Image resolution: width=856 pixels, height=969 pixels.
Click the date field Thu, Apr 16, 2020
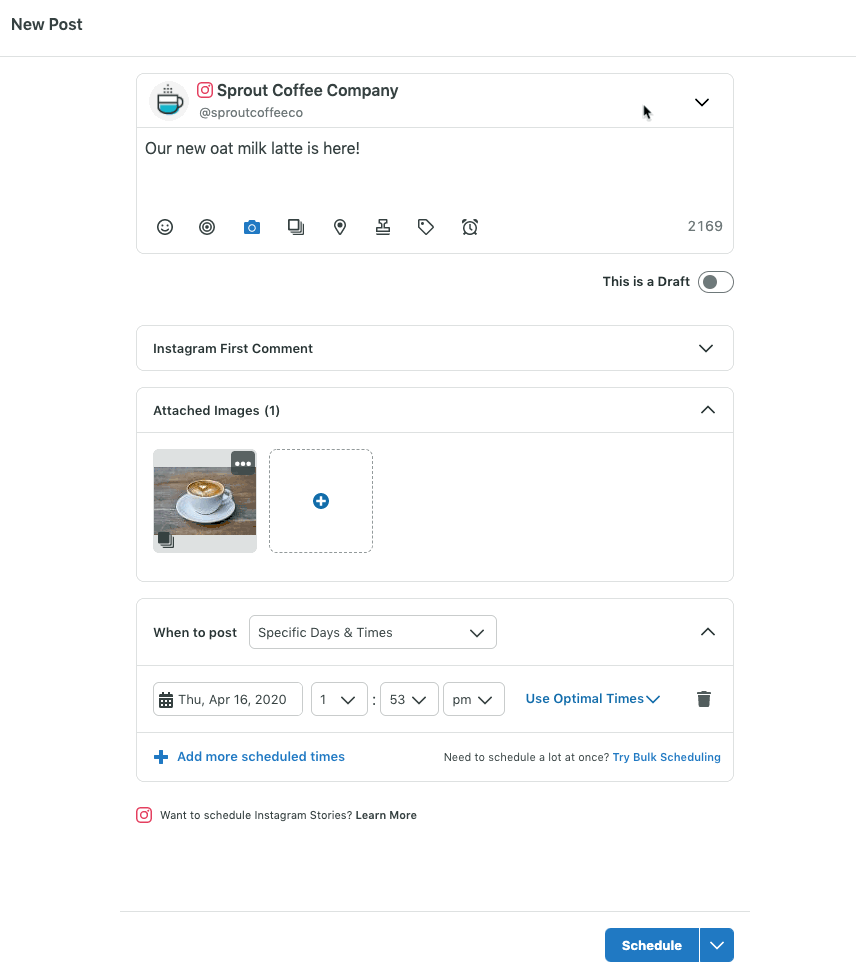[229, 699]
